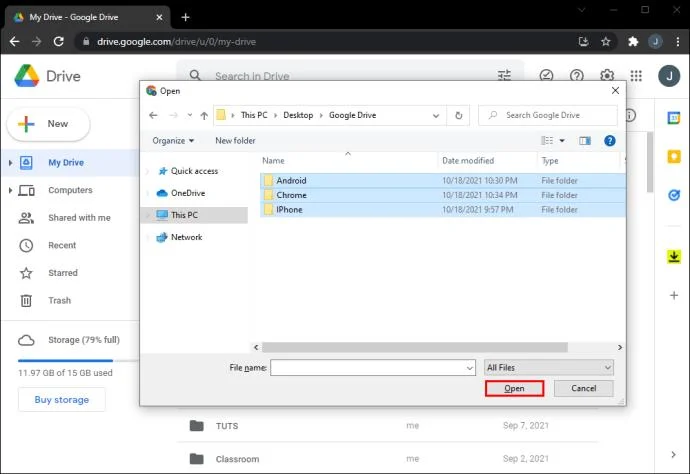Screen dimensions: 690x474
Task: Select This PC in navigation pane
Action: coord(194,215)
